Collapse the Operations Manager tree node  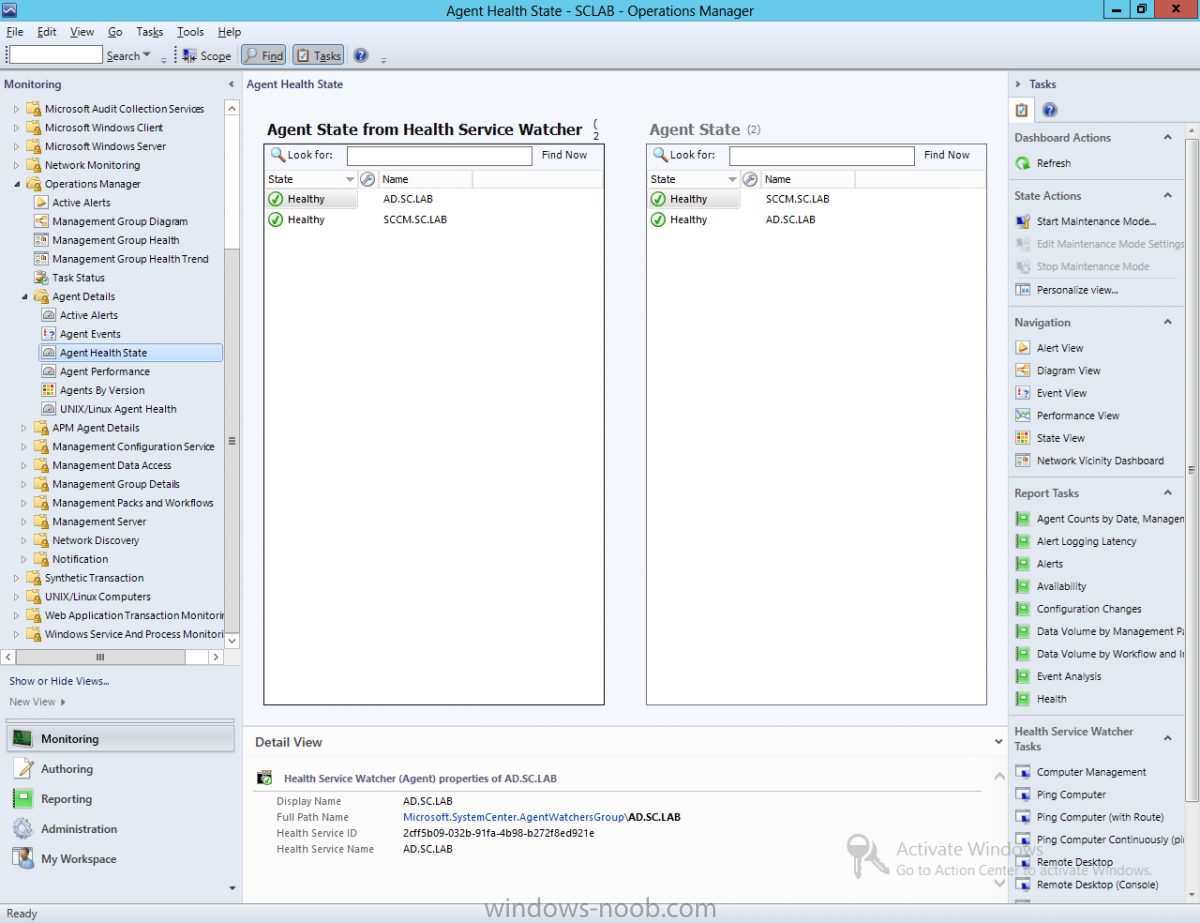pyautogui.click(x=16, y=184)
